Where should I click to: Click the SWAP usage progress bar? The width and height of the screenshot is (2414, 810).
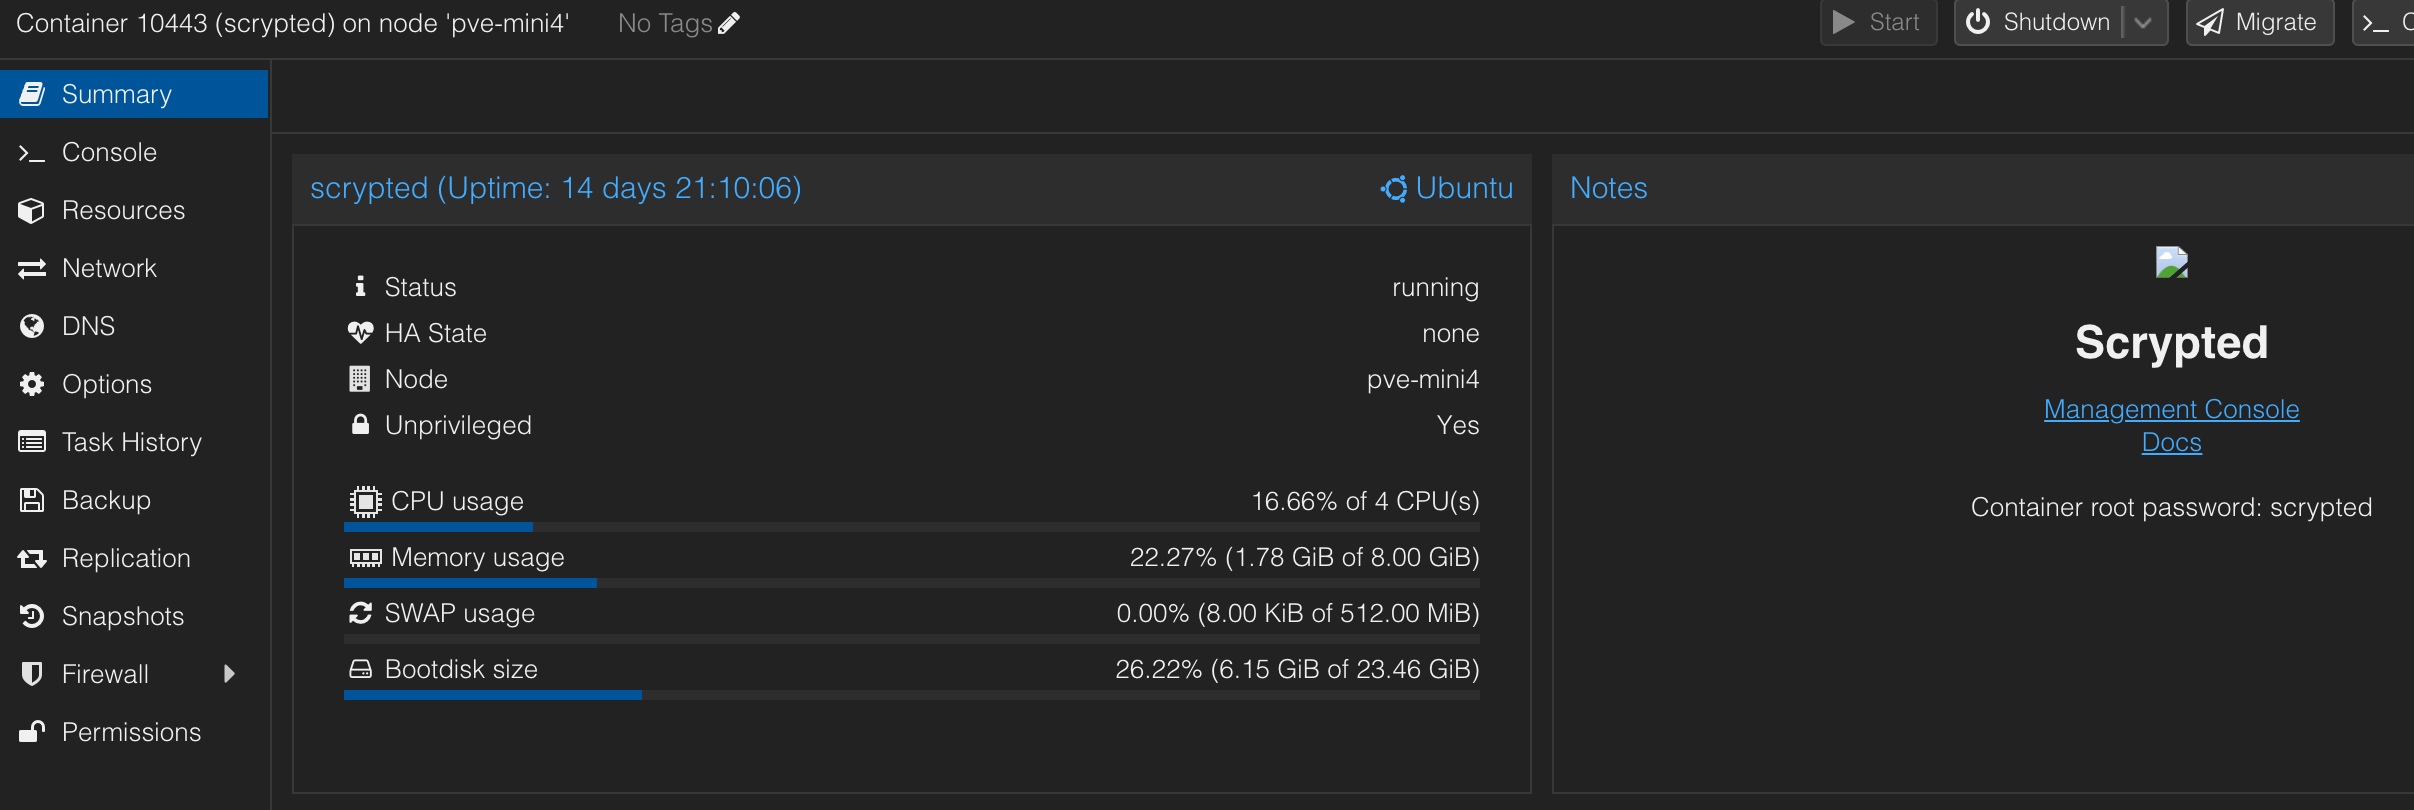(x=911, y=639)
